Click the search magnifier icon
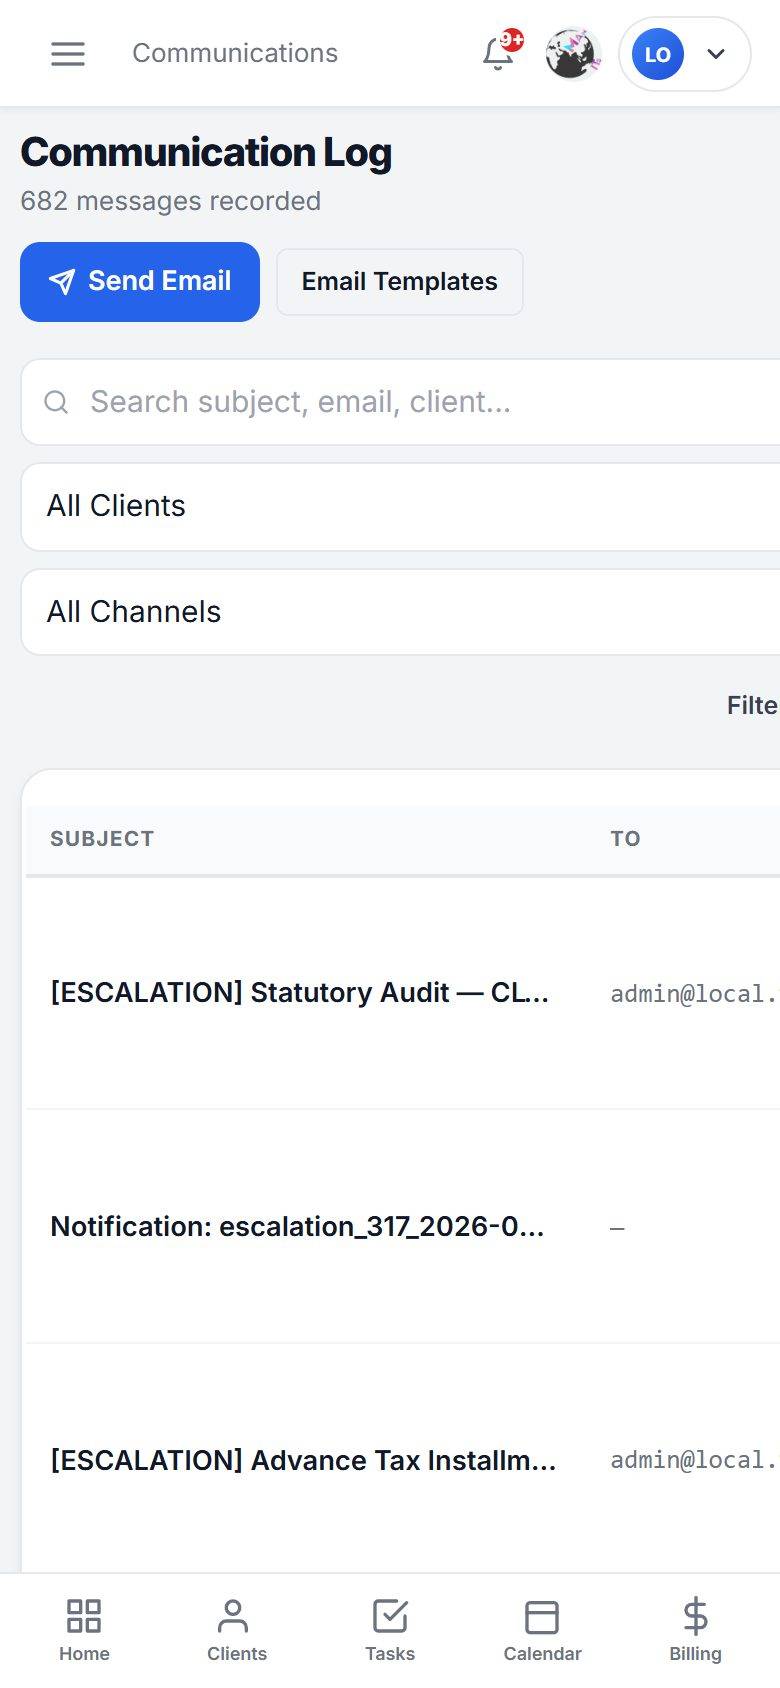 (57, 402)
